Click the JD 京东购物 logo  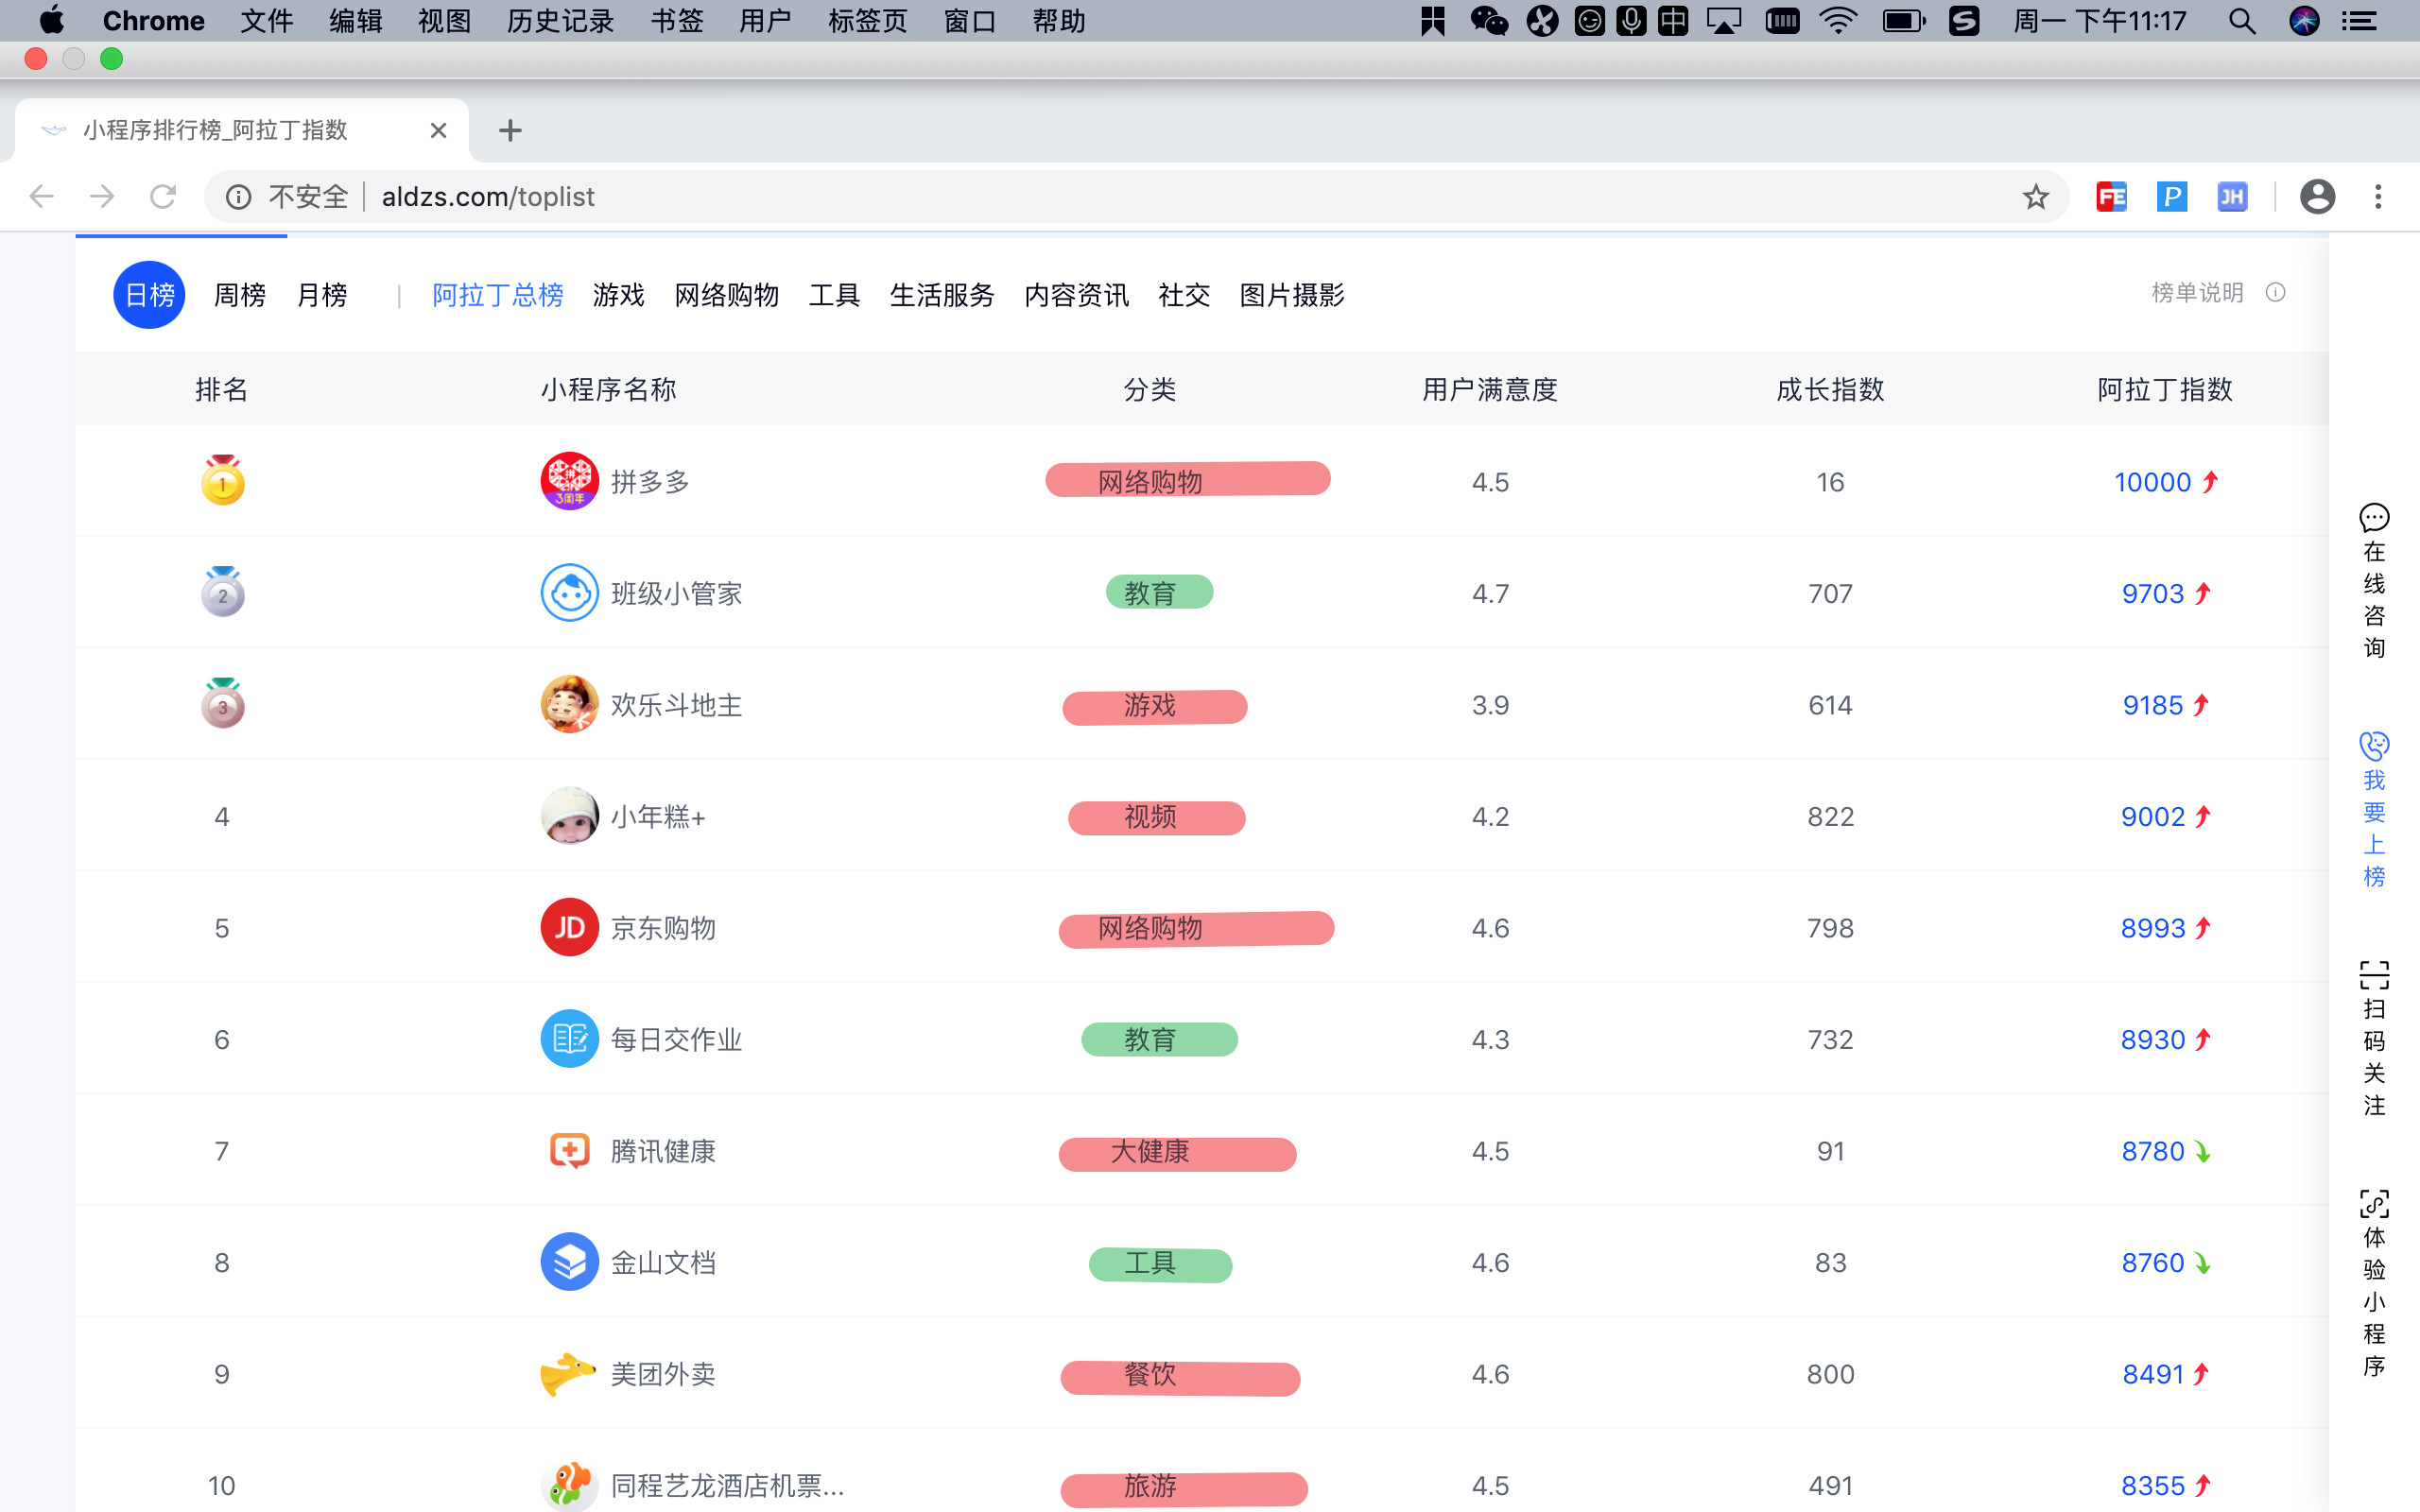click(569, 927)
